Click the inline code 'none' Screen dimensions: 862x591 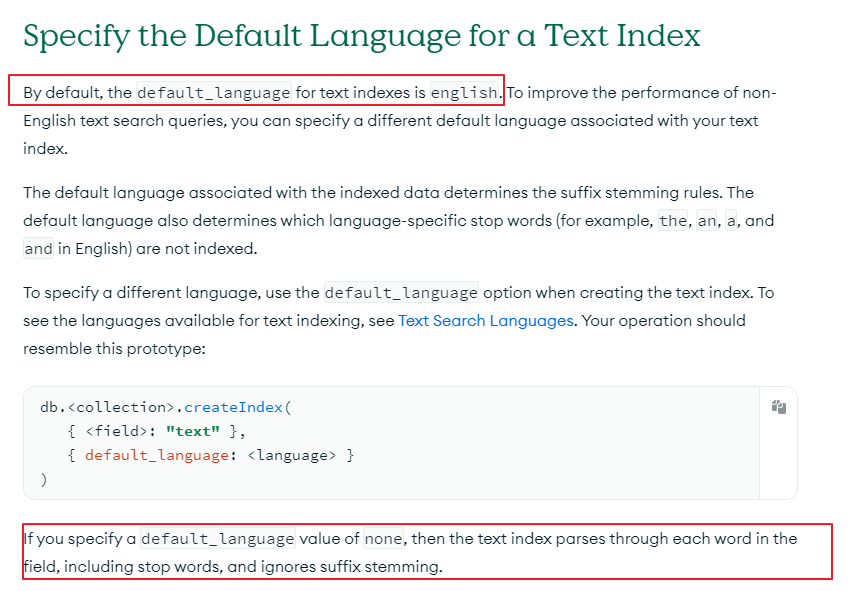click(383, 538)
